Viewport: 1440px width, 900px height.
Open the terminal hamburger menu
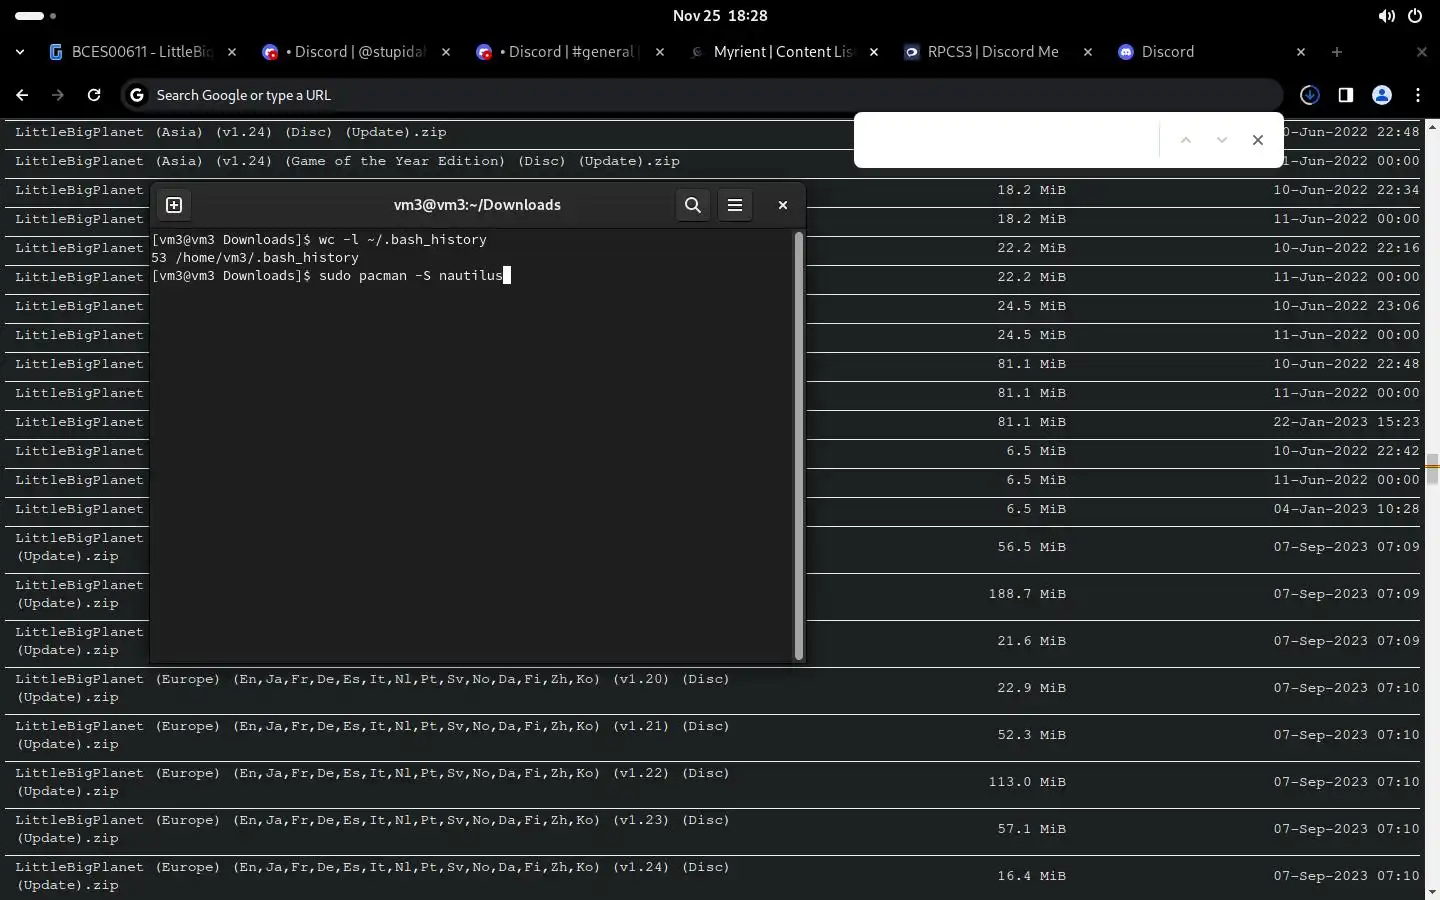pyautogui.click(x=735, y=205)
